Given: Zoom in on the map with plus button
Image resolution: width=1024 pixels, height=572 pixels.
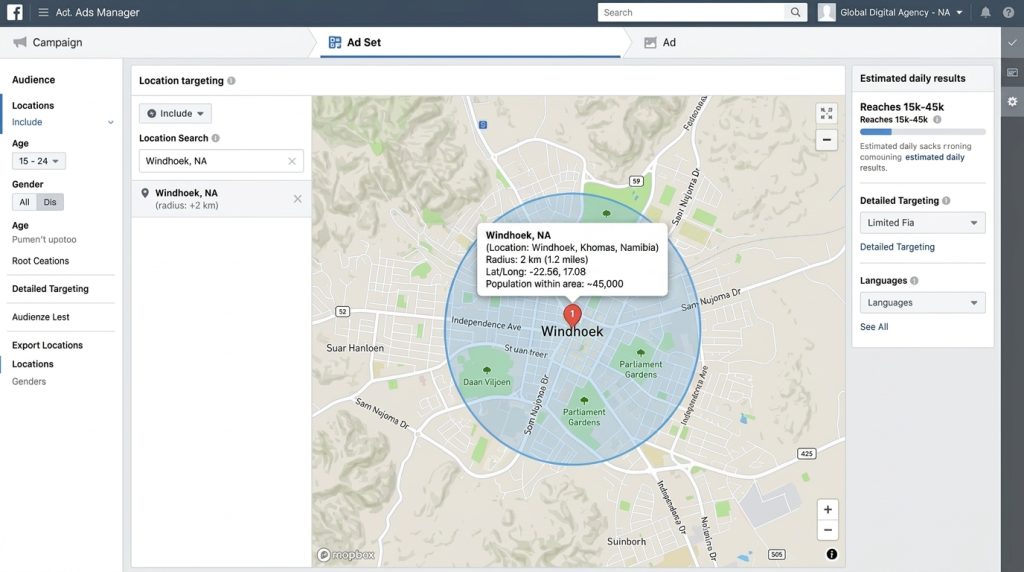Looking at the screenshot, I should [x=827, y=509].
